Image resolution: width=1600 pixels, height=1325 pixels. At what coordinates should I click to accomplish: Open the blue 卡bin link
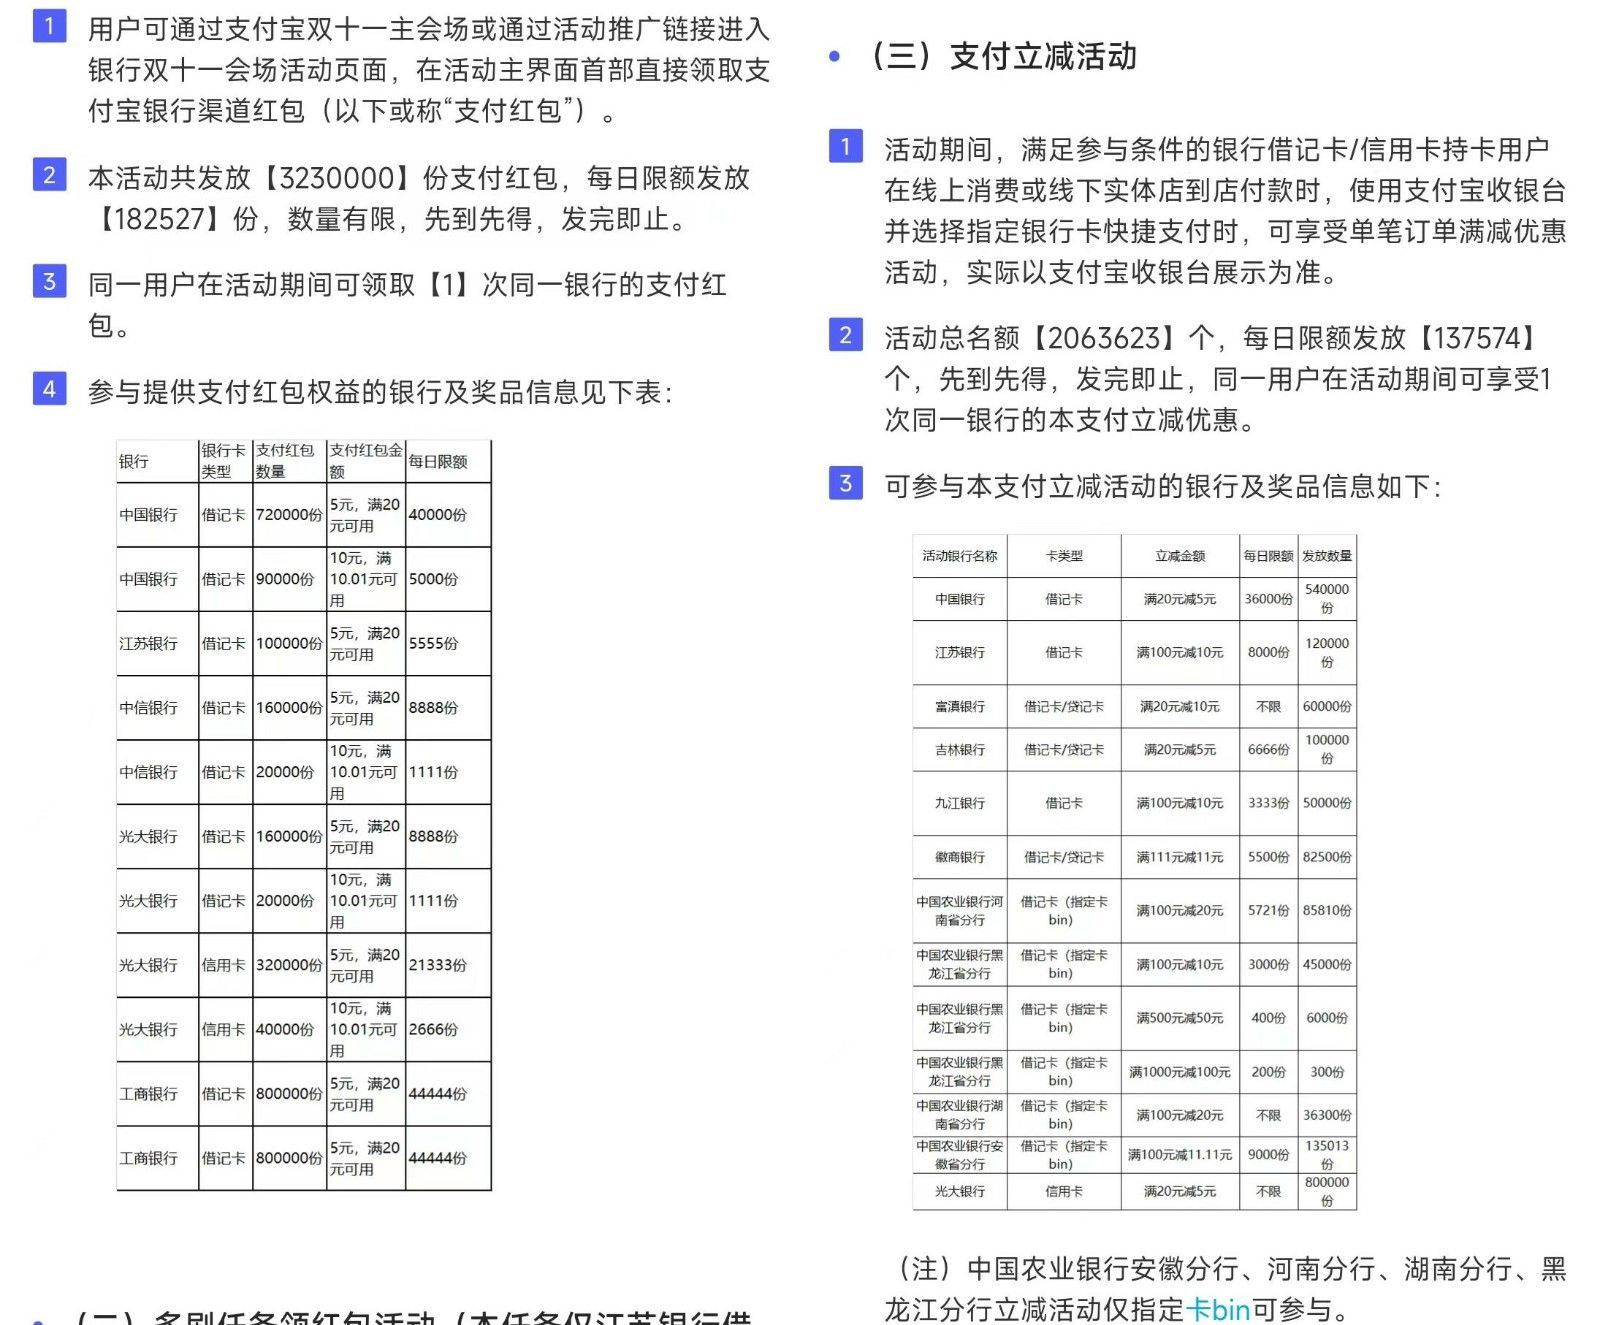click(1217, 1309)
